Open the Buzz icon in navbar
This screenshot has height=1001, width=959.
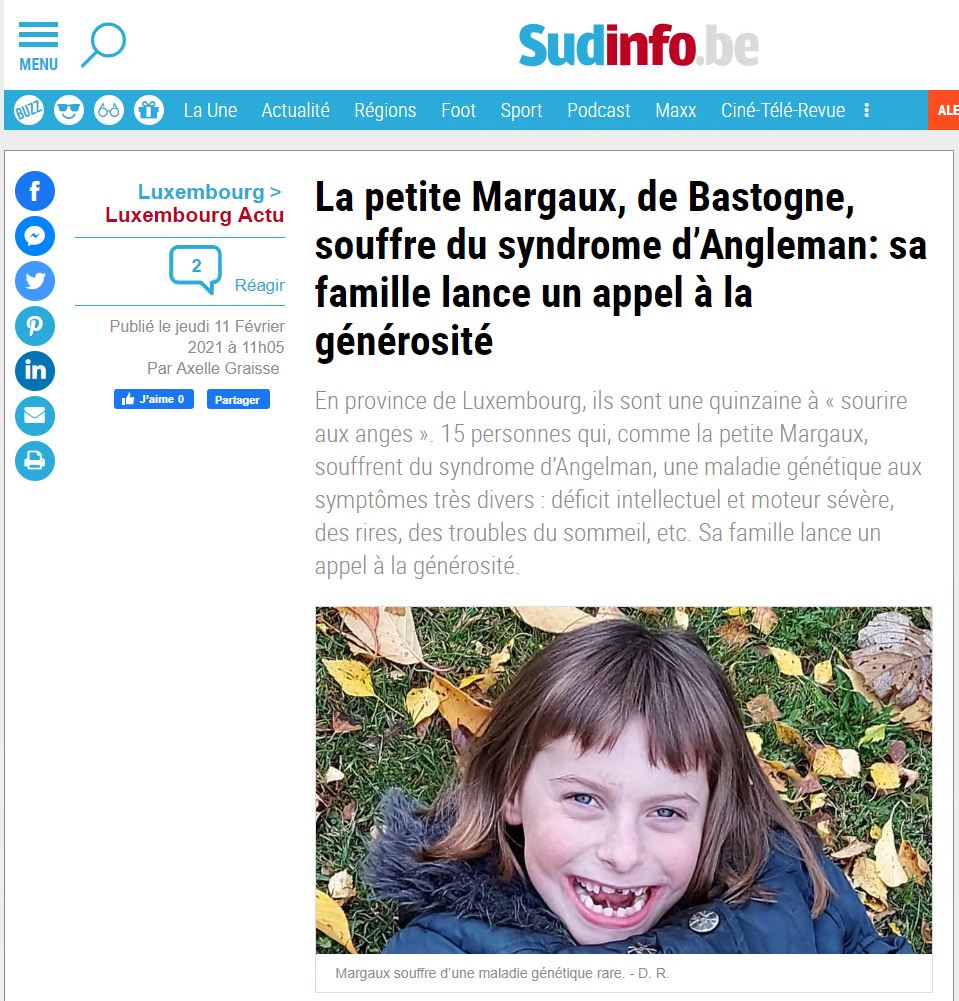(29, 110)
